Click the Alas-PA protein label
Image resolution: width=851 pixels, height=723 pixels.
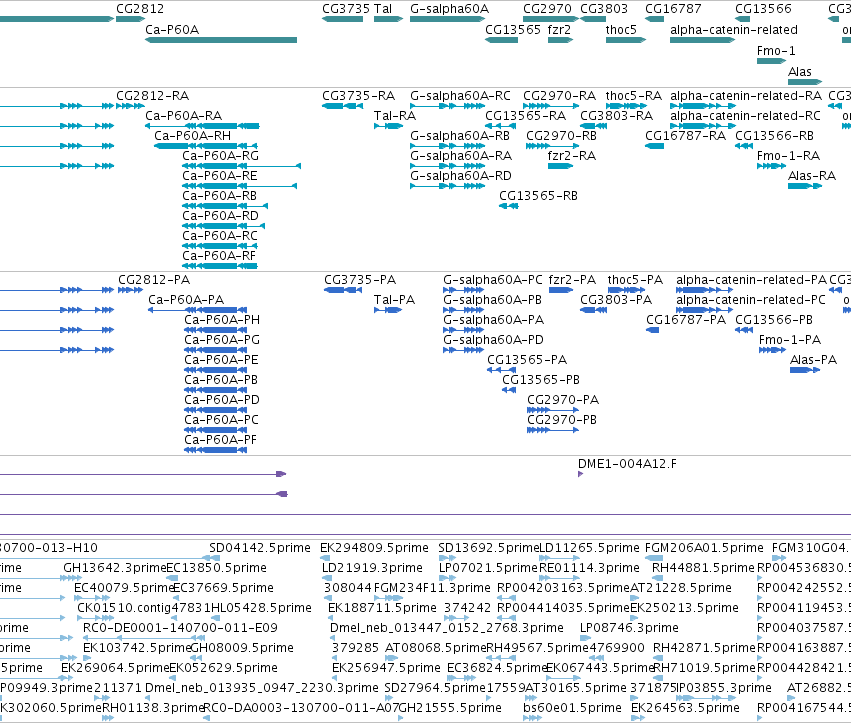814,360
